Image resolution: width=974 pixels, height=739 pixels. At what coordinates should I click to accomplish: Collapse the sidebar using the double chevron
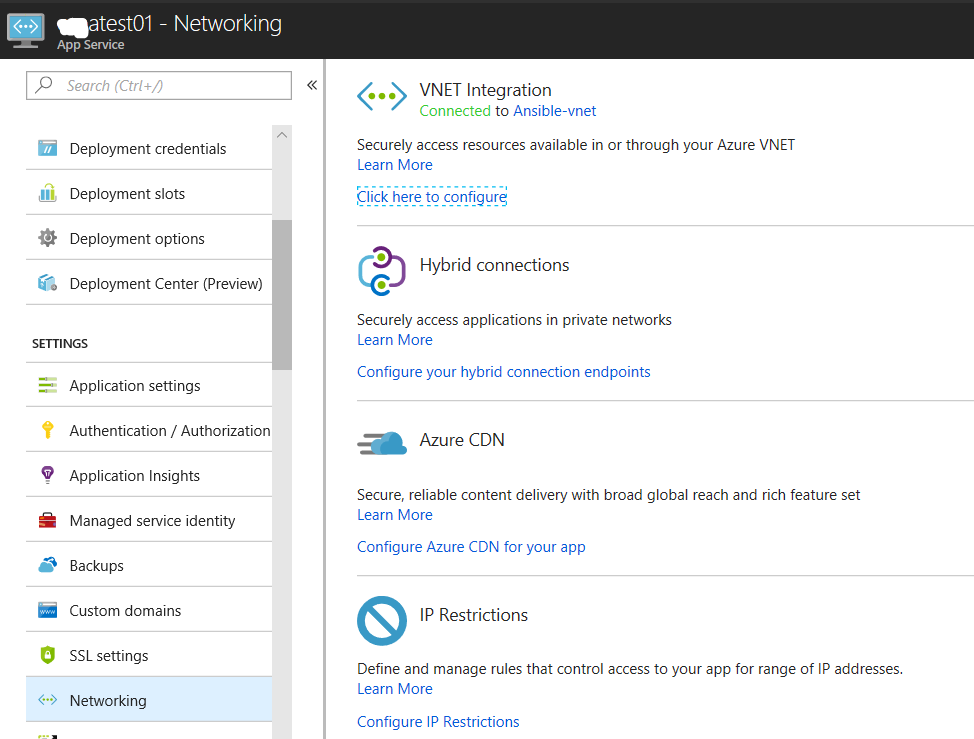[x=311, y=85]
